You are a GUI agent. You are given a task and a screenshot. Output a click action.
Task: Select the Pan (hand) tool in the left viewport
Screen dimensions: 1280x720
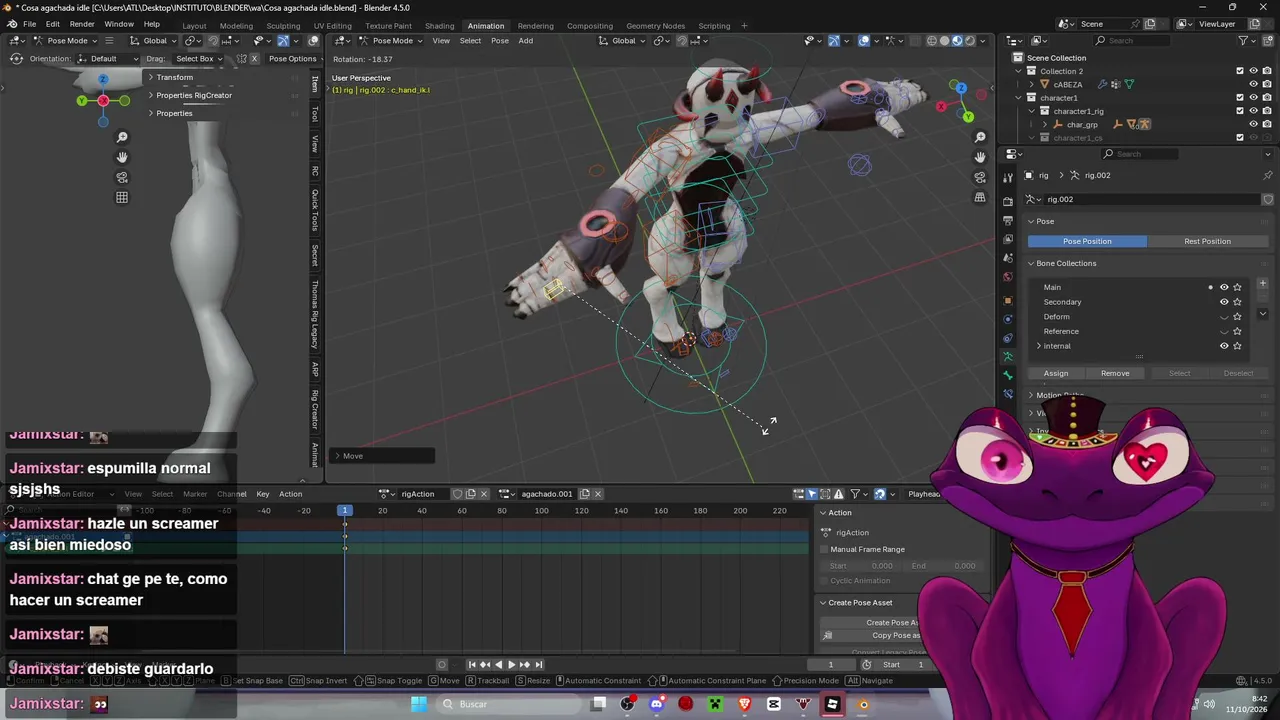click(x=122, y=157)
